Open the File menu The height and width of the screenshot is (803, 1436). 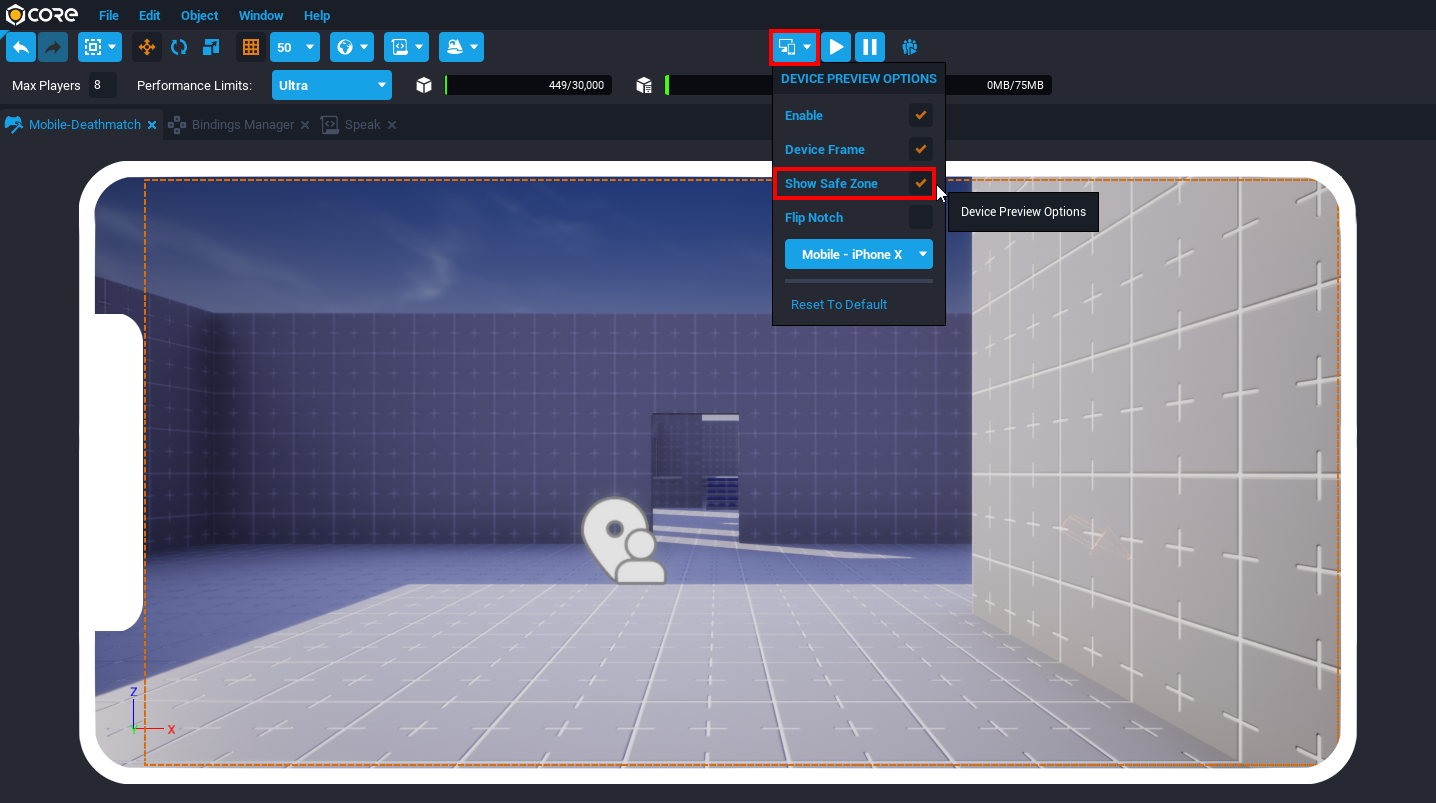click(109, 16)
